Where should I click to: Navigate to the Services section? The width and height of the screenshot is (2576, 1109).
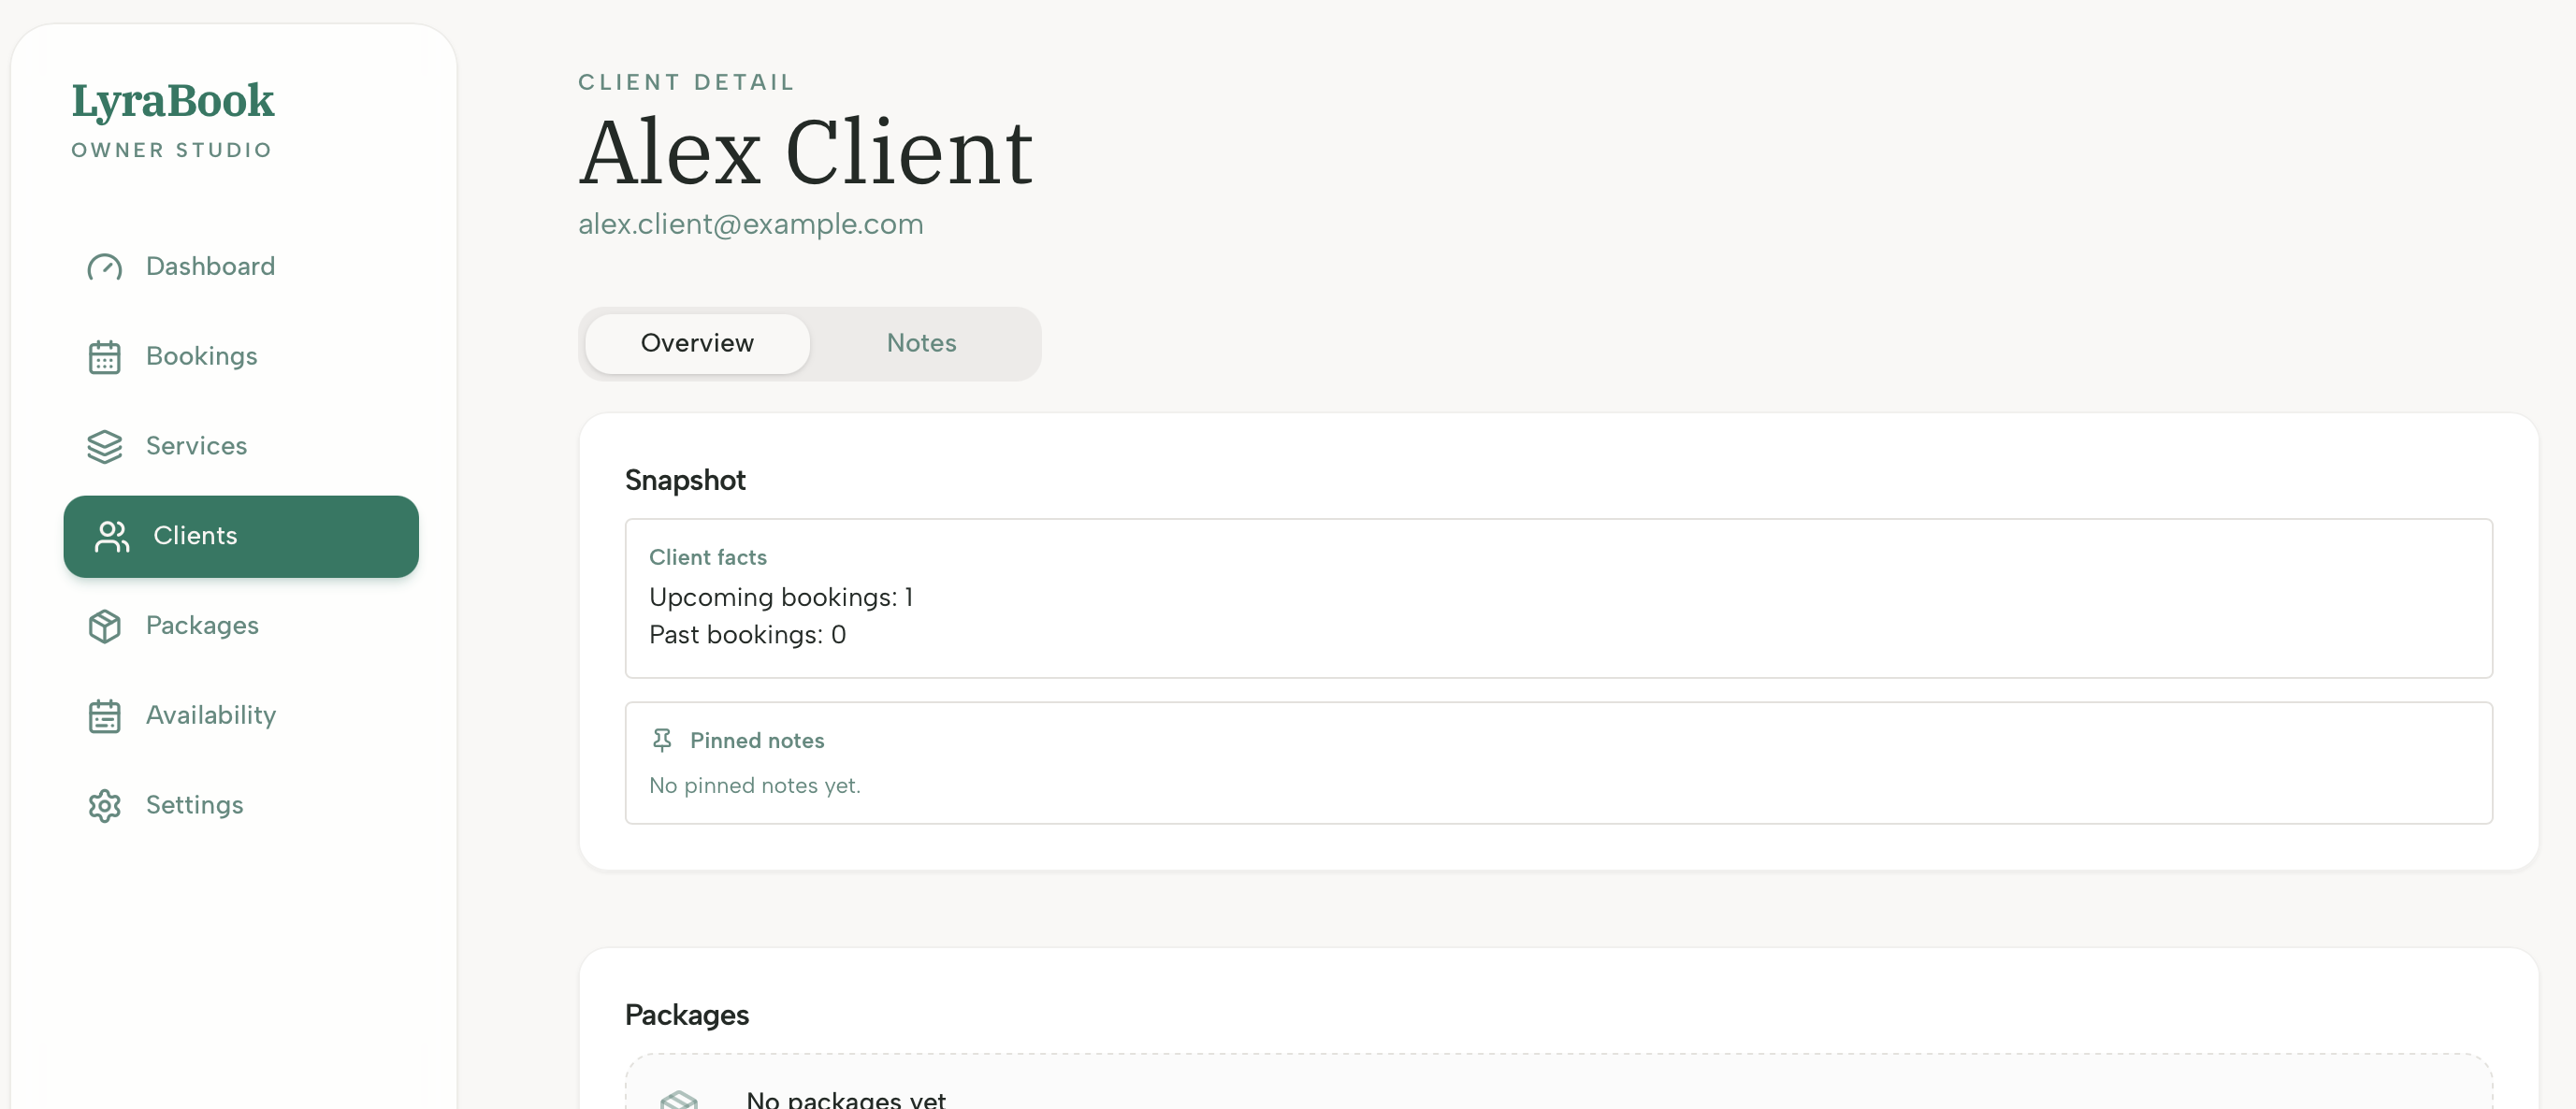196,446
